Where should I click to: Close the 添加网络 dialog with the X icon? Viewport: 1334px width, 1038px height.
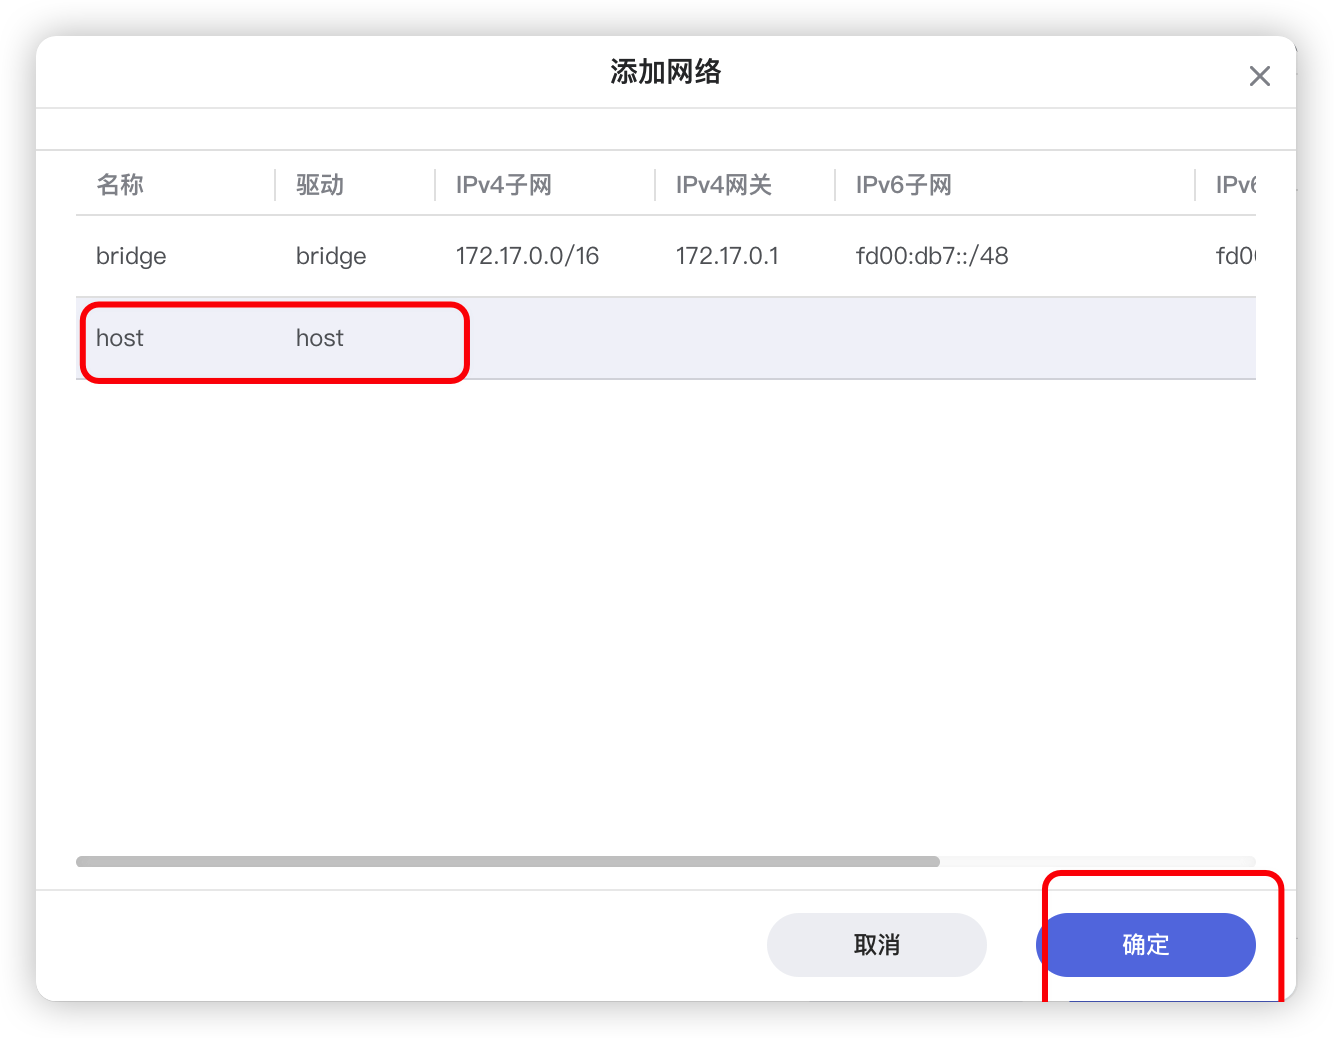pos(1259,76)
